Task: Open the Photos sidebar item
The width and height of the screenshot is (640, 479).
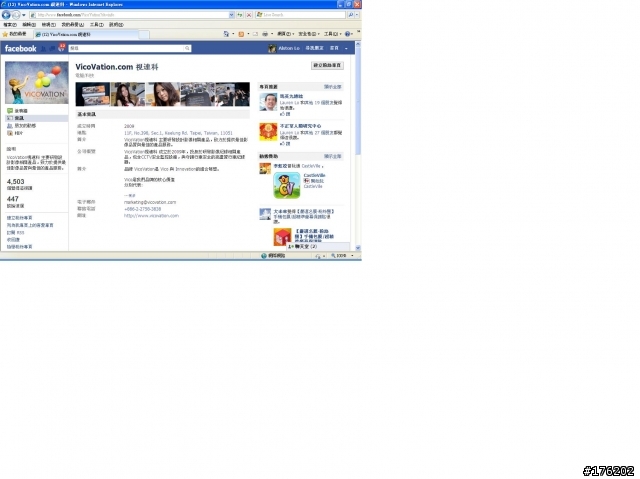Action: click(15, 133)
